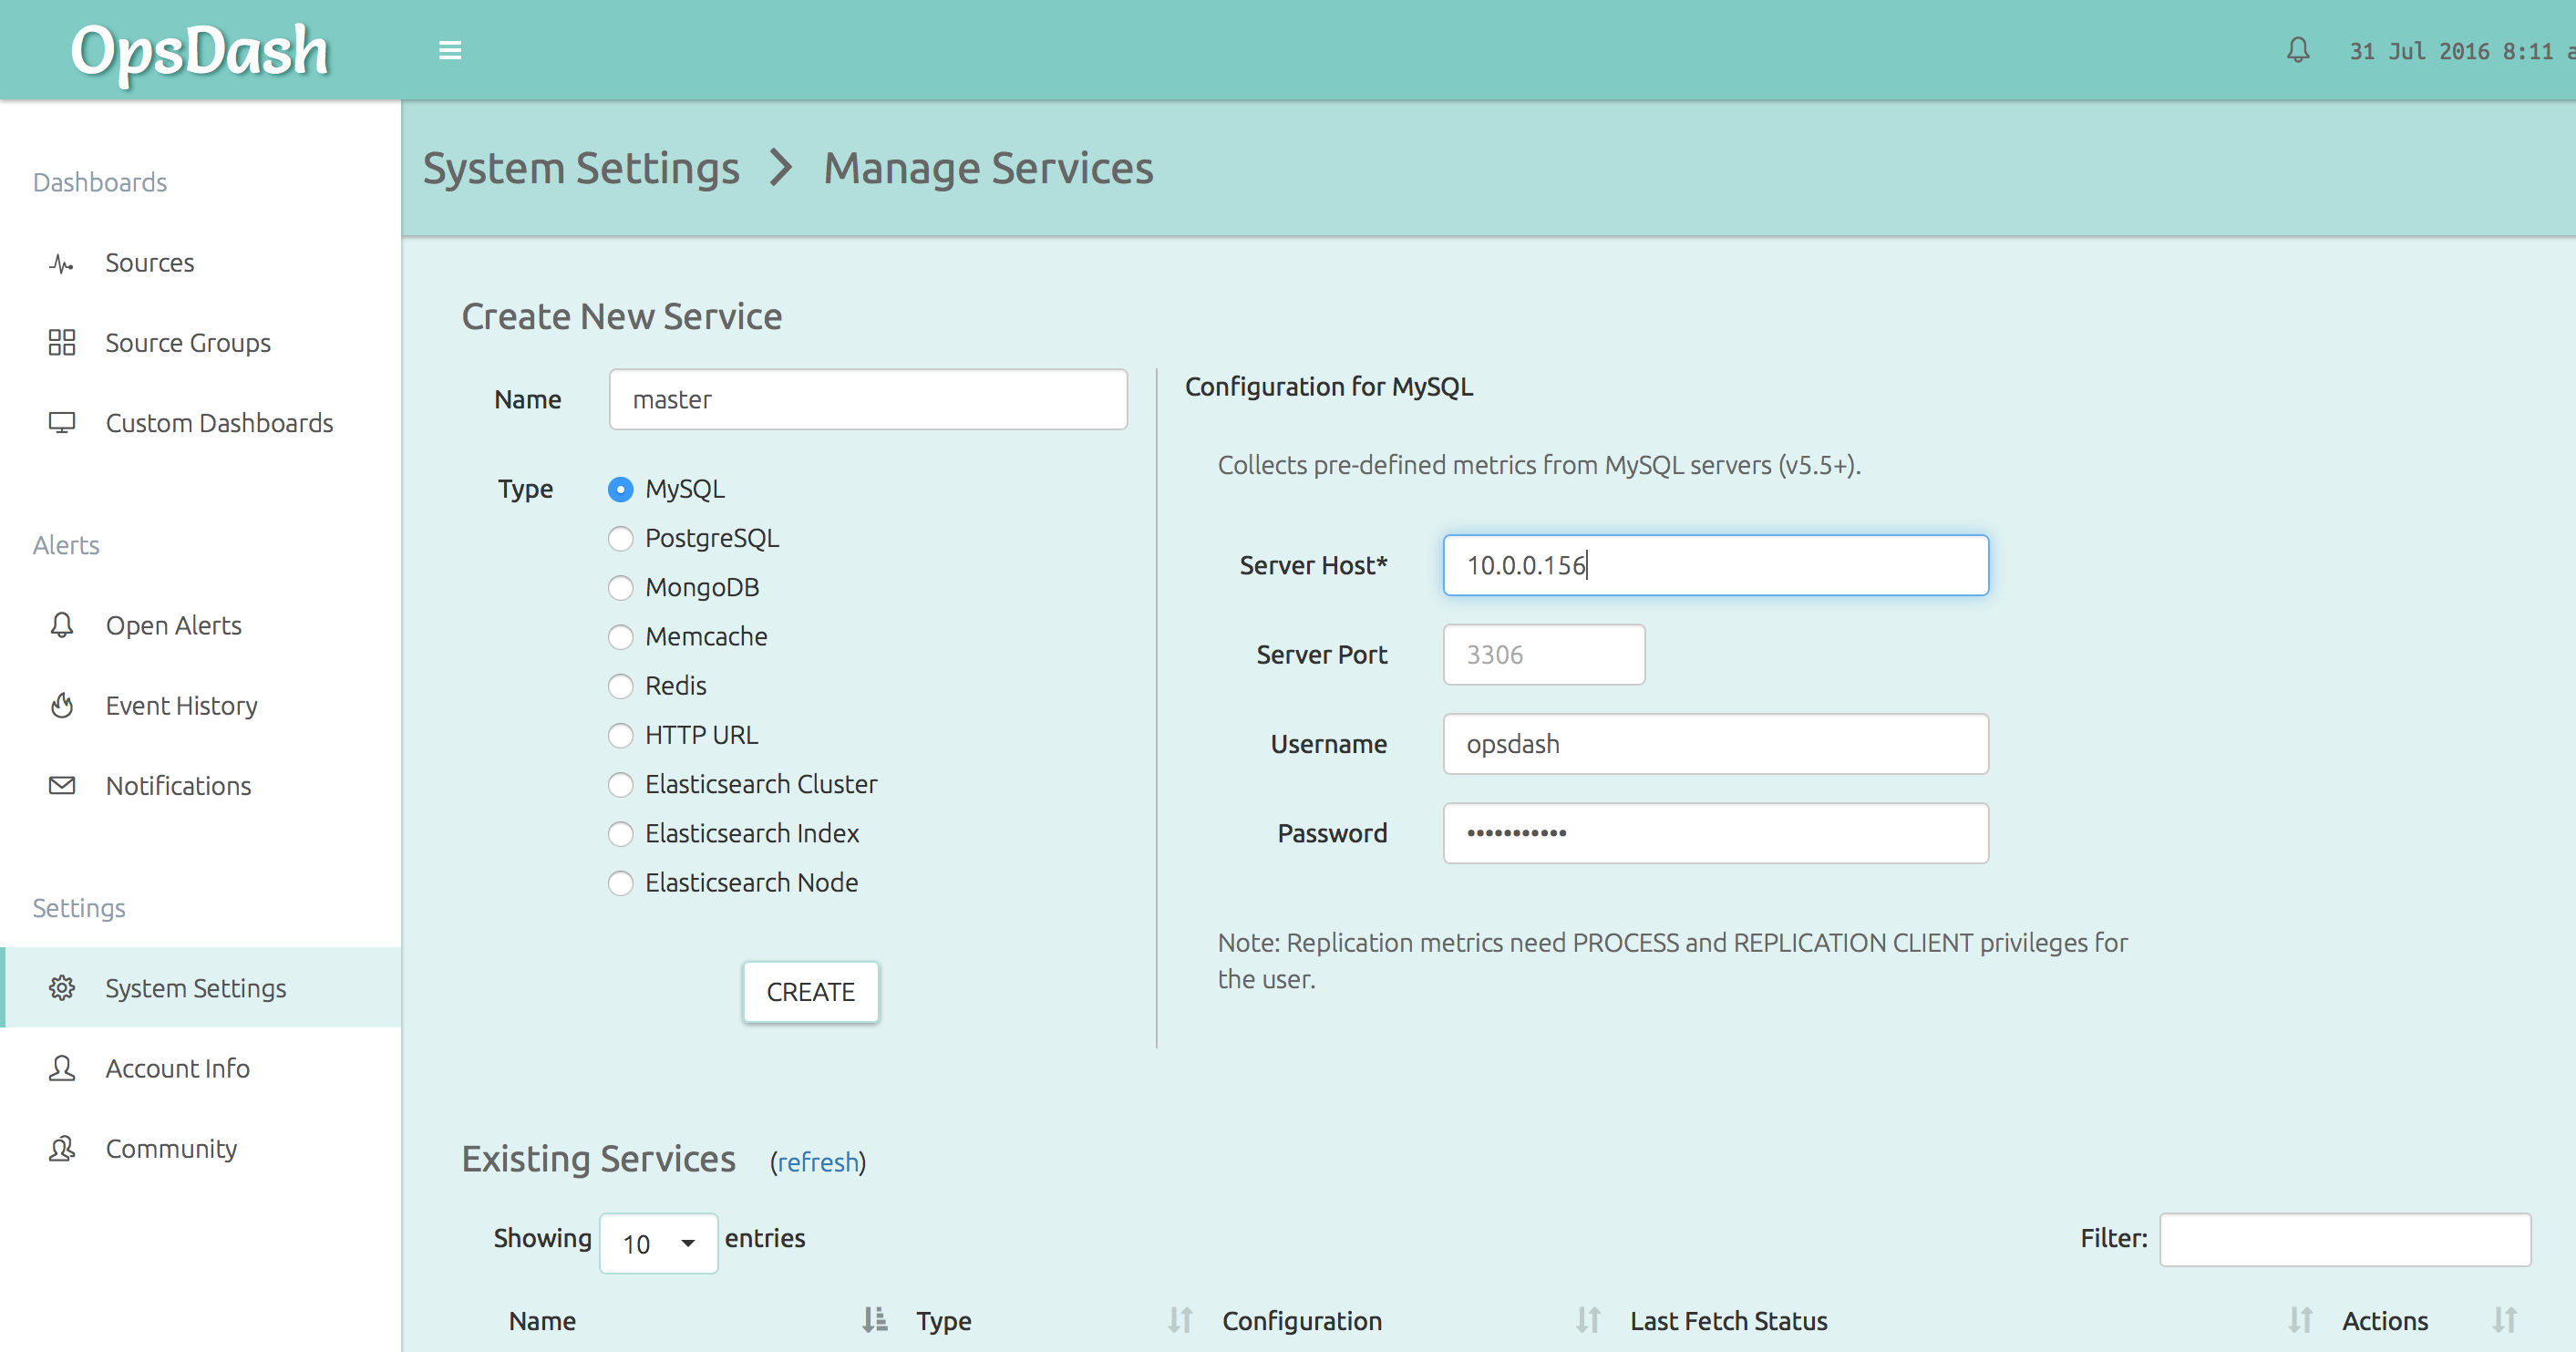
Task: Click the Last Fetch Status column header
Action: pos(1729,1321)
